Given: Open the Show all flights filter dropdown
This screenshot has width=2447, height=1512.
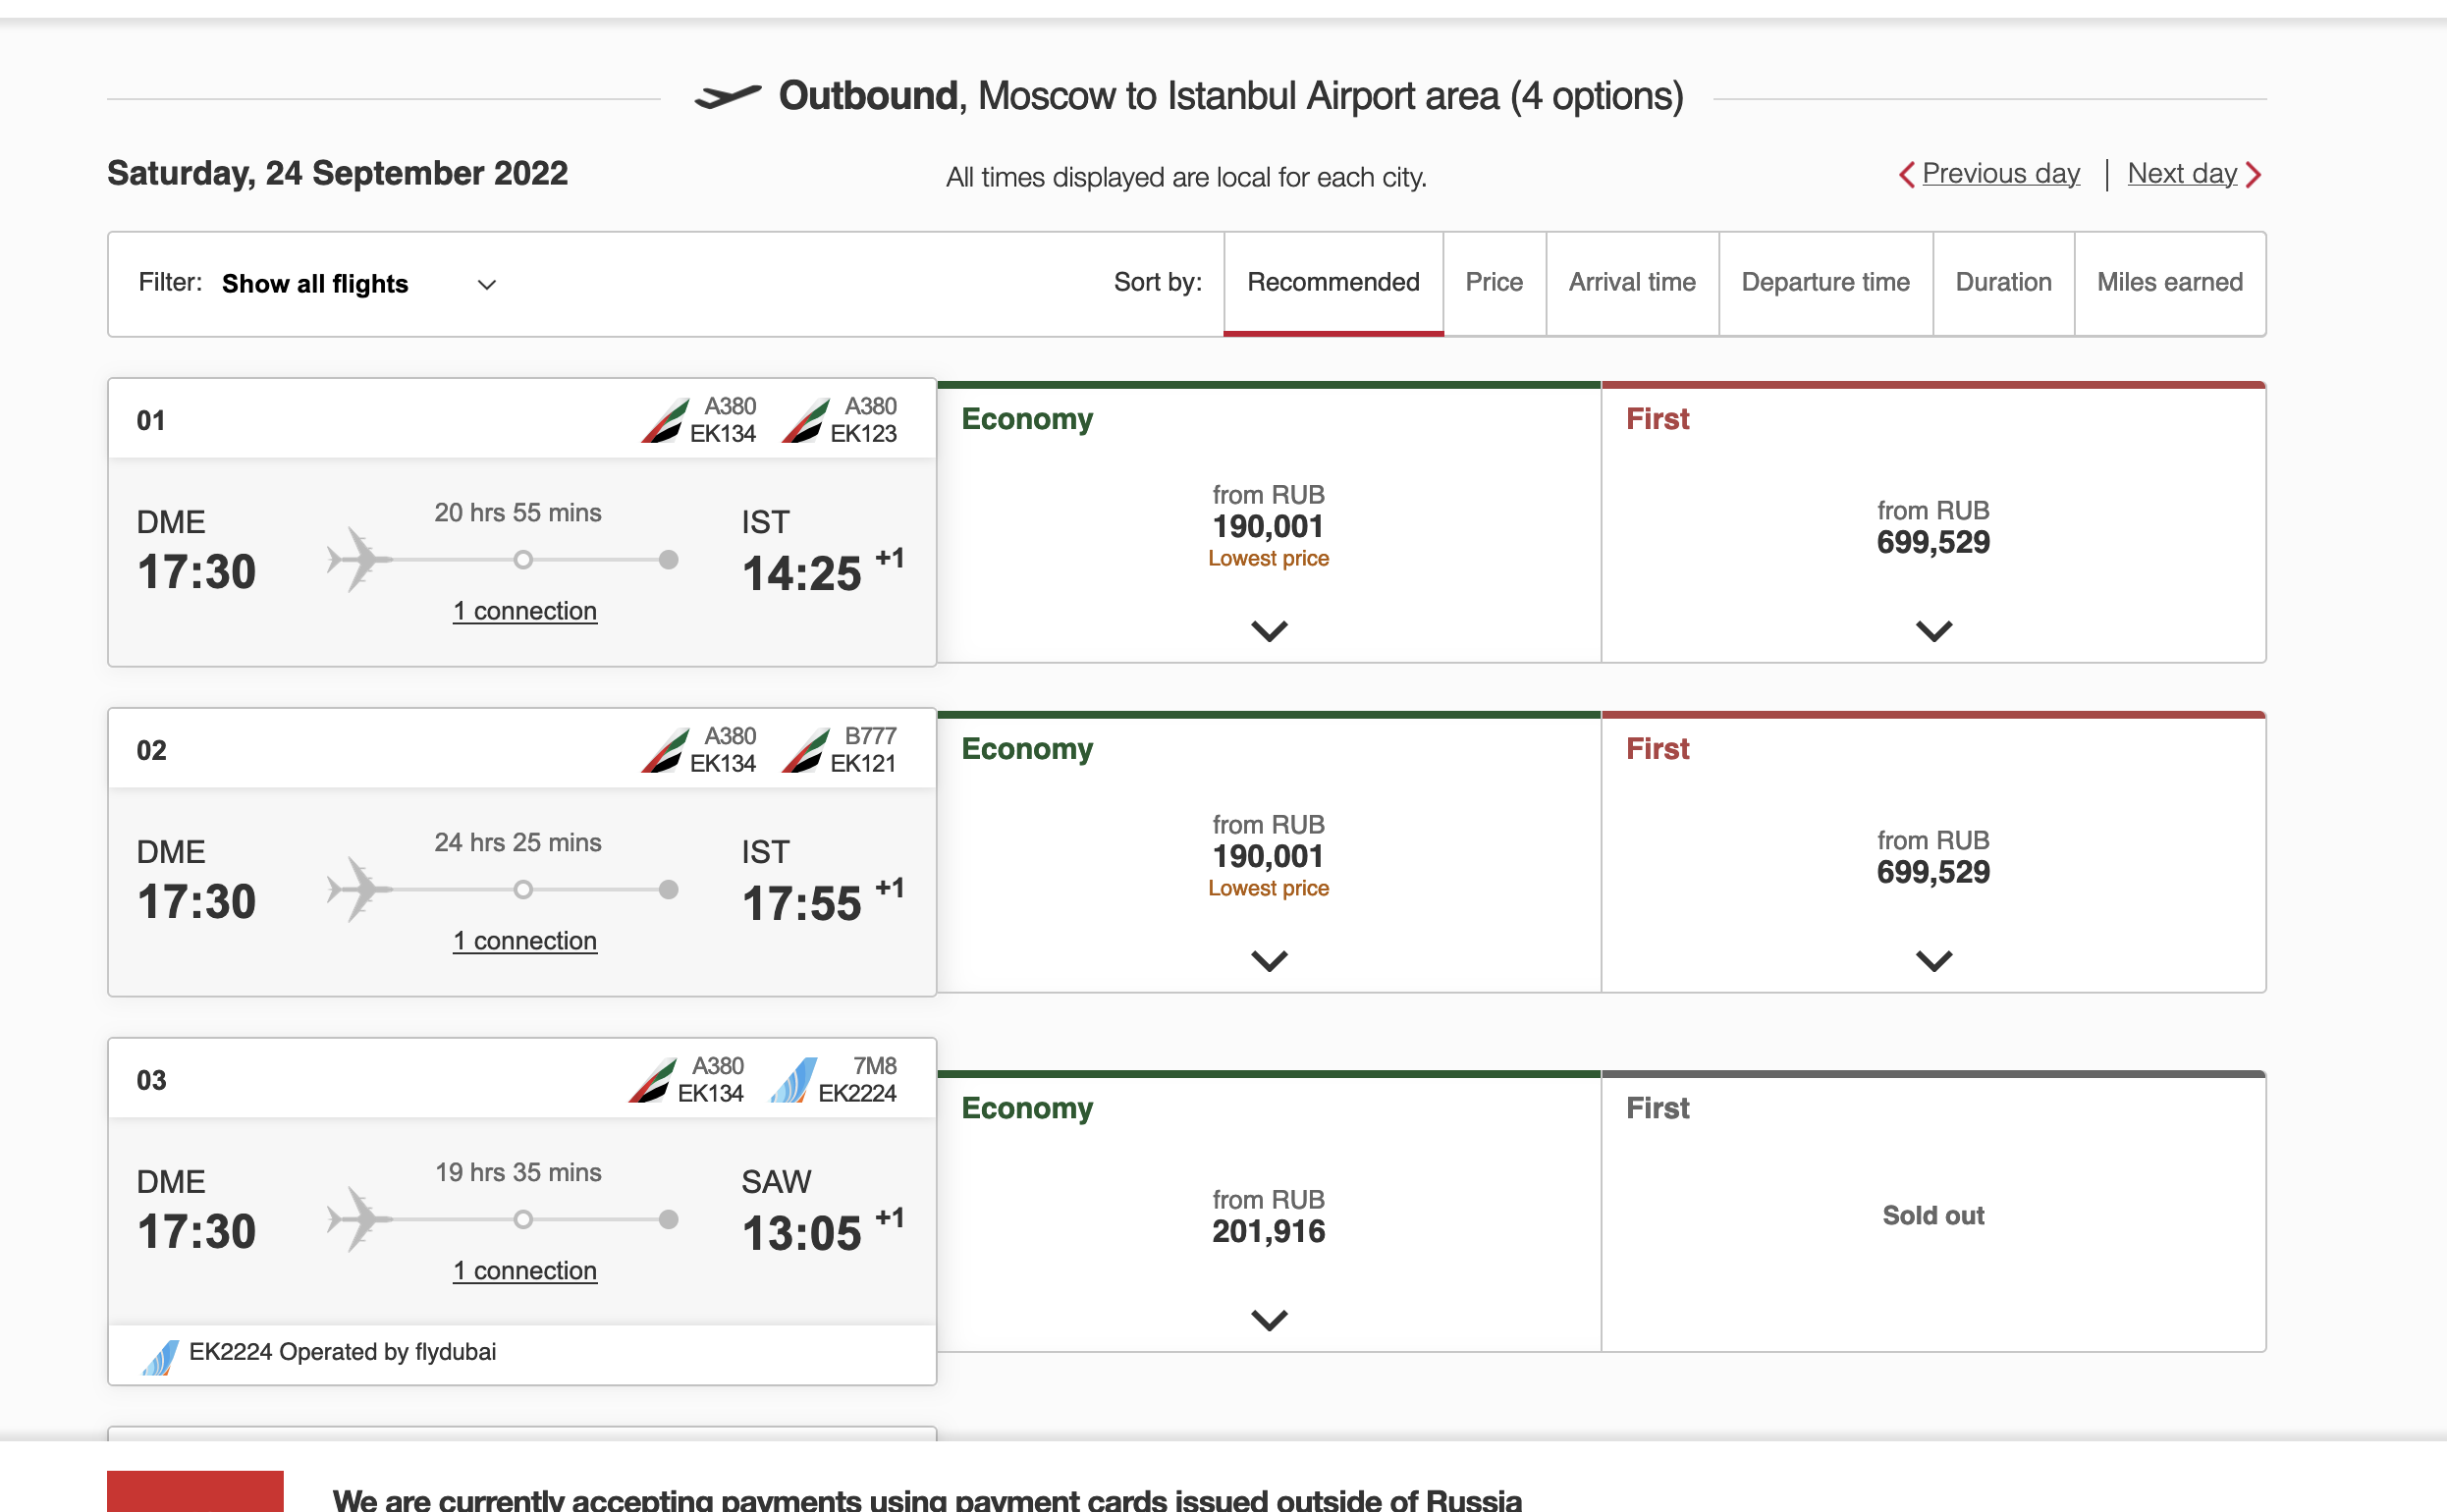Looking at the screenshot, I should [x=359, y=284].
